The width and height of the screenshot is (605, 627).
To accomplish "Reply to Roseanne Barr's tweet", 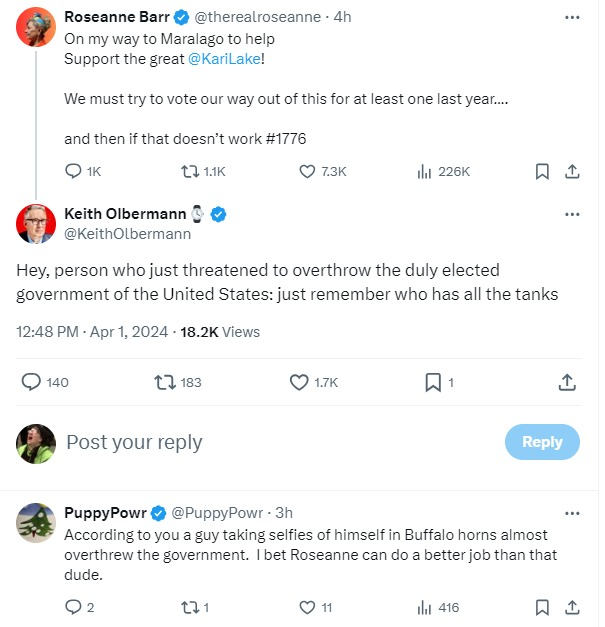I will click(x=73, y=171).
